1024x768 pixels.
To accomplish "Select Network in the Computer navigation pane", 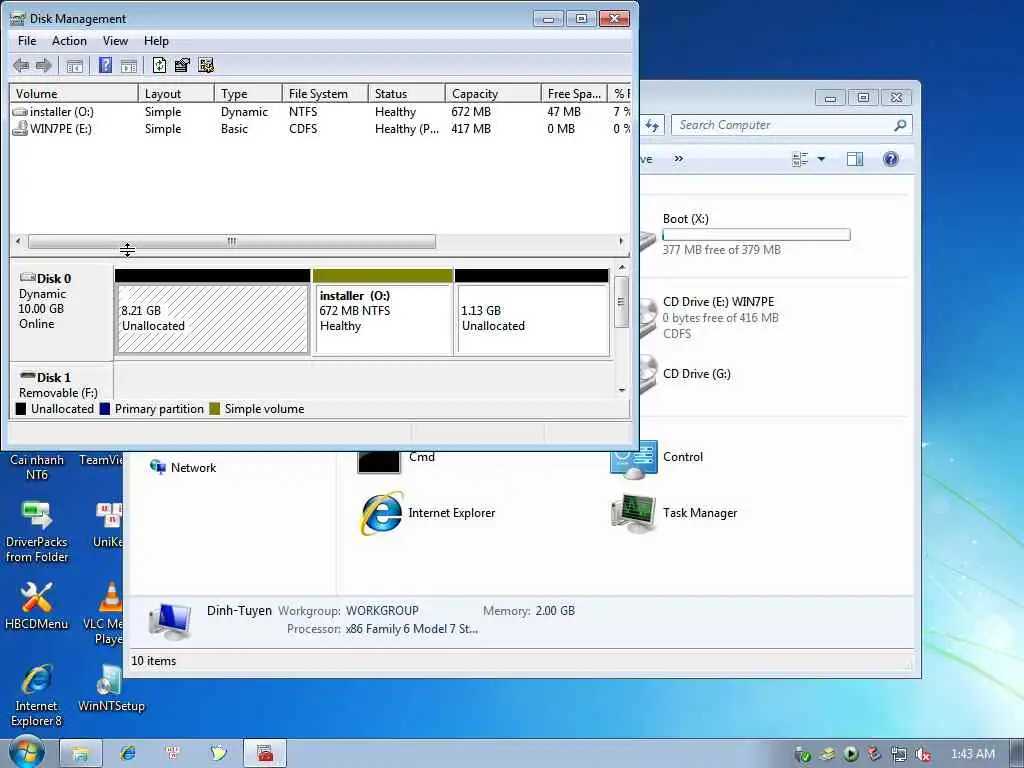I will pyautogui.click(x=184, y=468).
